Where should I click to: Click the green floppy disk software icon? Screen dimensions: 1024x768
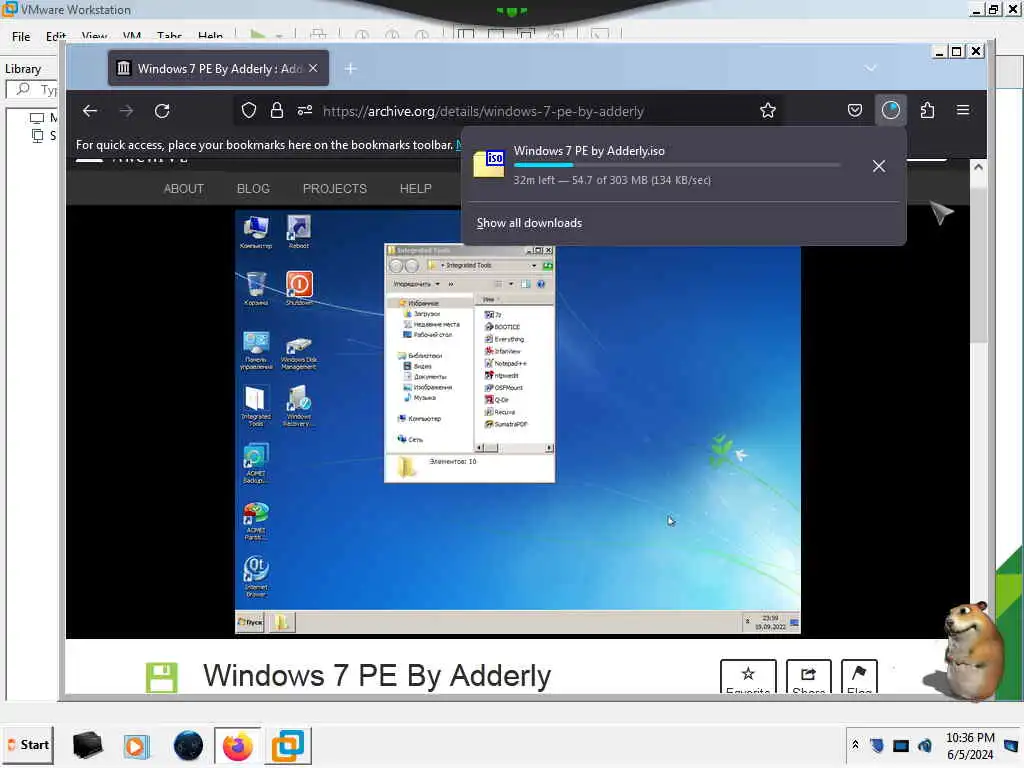click(x=162, y=677)
